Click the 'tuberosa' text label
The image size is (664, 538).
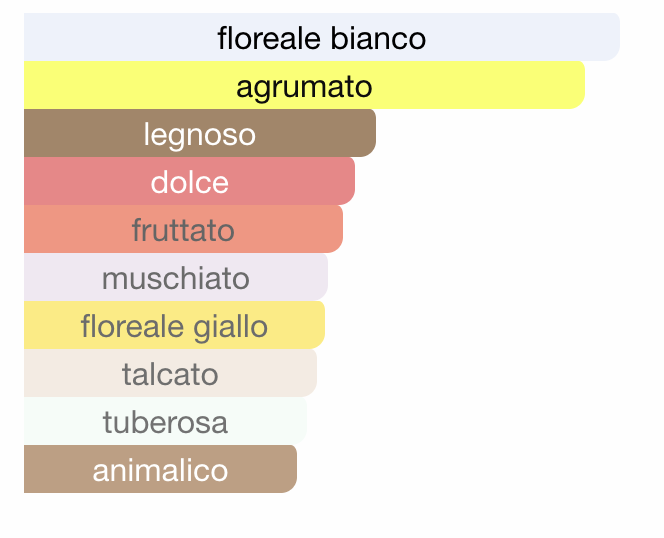[x=166, y=422]
